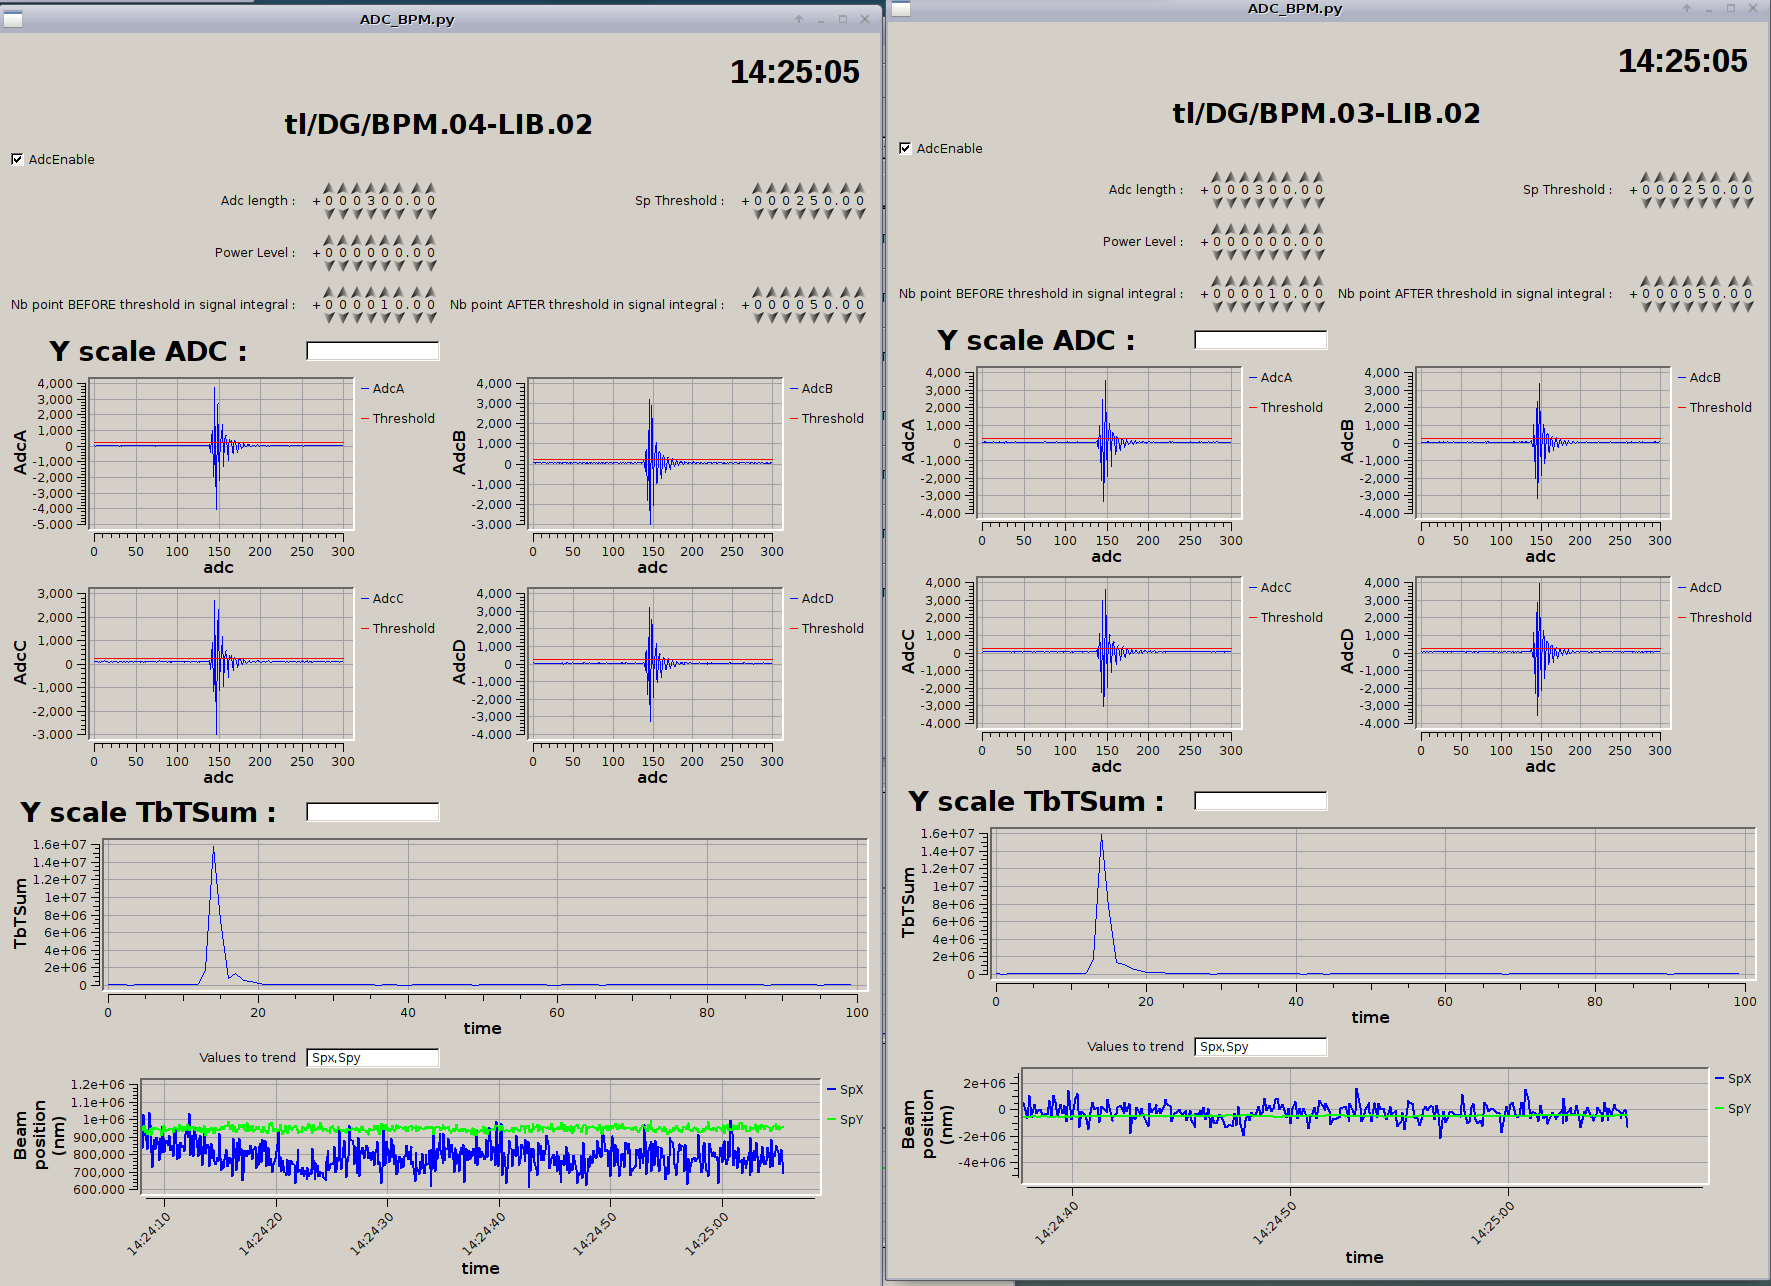
Task: Decrease the '1' digit of BPM.03 Nb point BEFORE
Action: pos(1273,307)
